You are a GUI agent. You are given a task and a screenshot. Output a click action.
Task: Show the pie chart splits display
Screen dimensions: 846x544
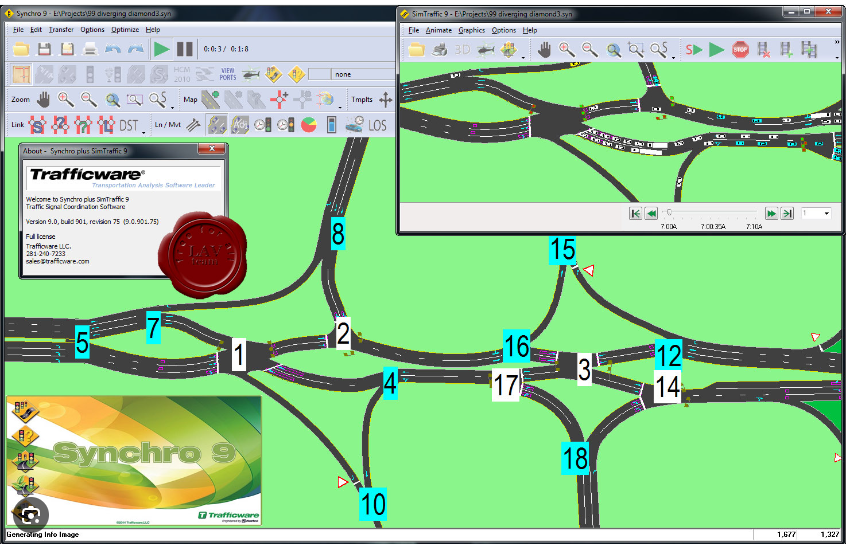pos(308,125)
